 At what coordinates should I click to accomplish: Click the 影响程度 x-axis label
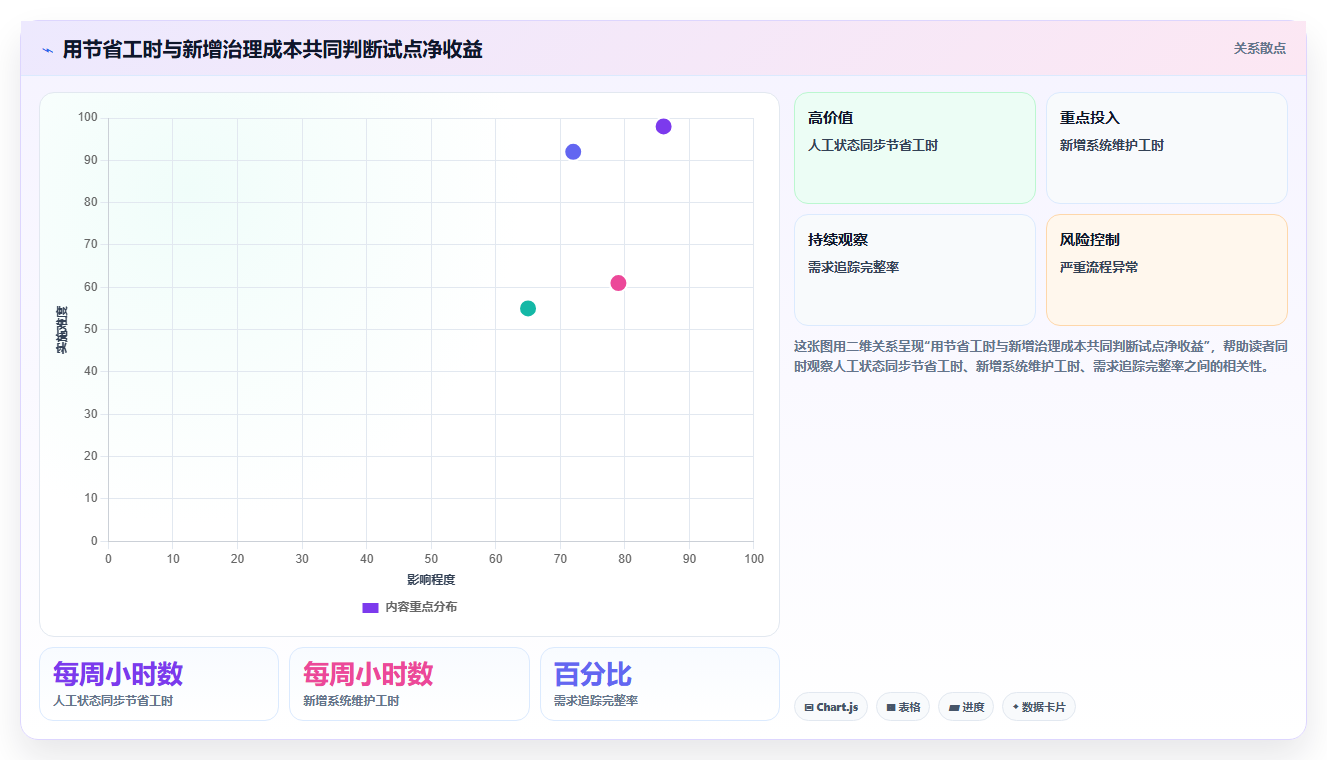[431, 580]
